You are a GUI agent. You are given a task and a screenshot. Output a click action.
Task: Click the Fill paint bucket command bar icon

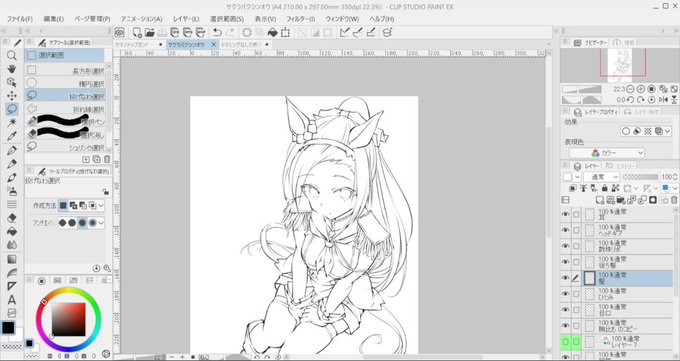(x=272, y=33)
